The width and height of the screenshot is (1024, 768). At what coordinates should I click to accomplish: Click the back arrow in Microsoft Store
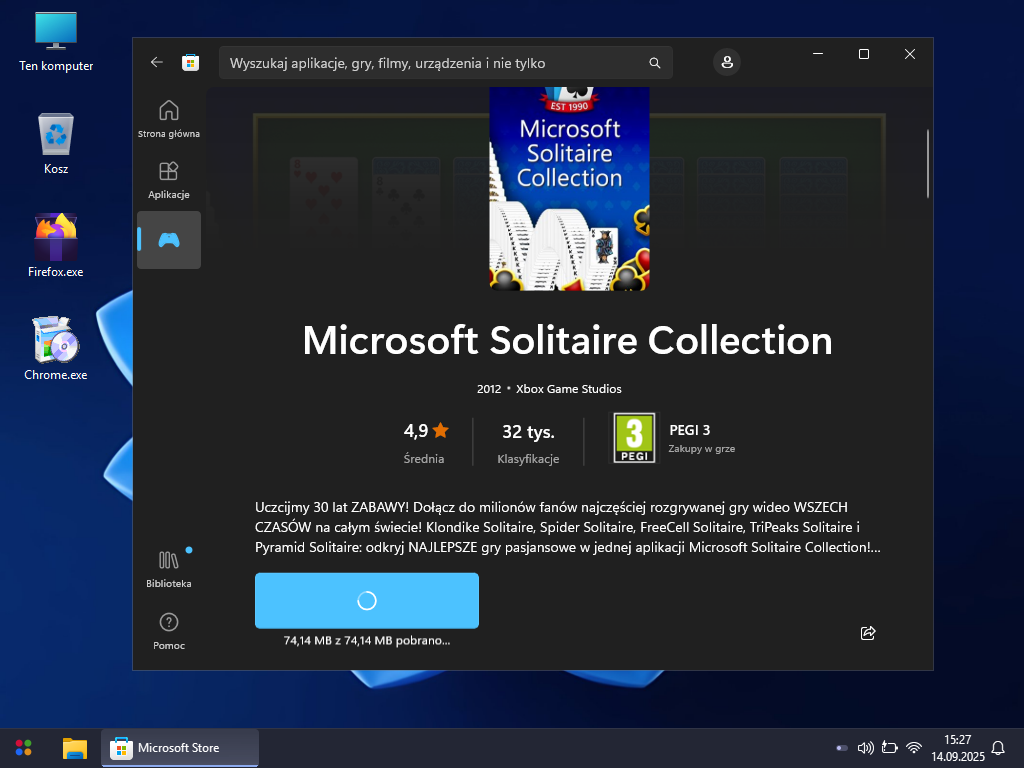click(156, 62)
